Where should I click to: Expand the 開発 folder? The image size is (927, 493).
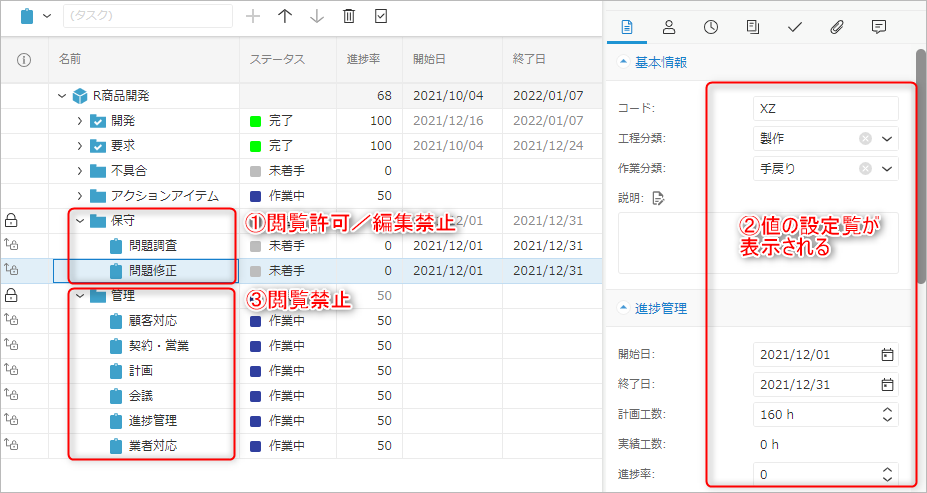click(x=80, y=121)
